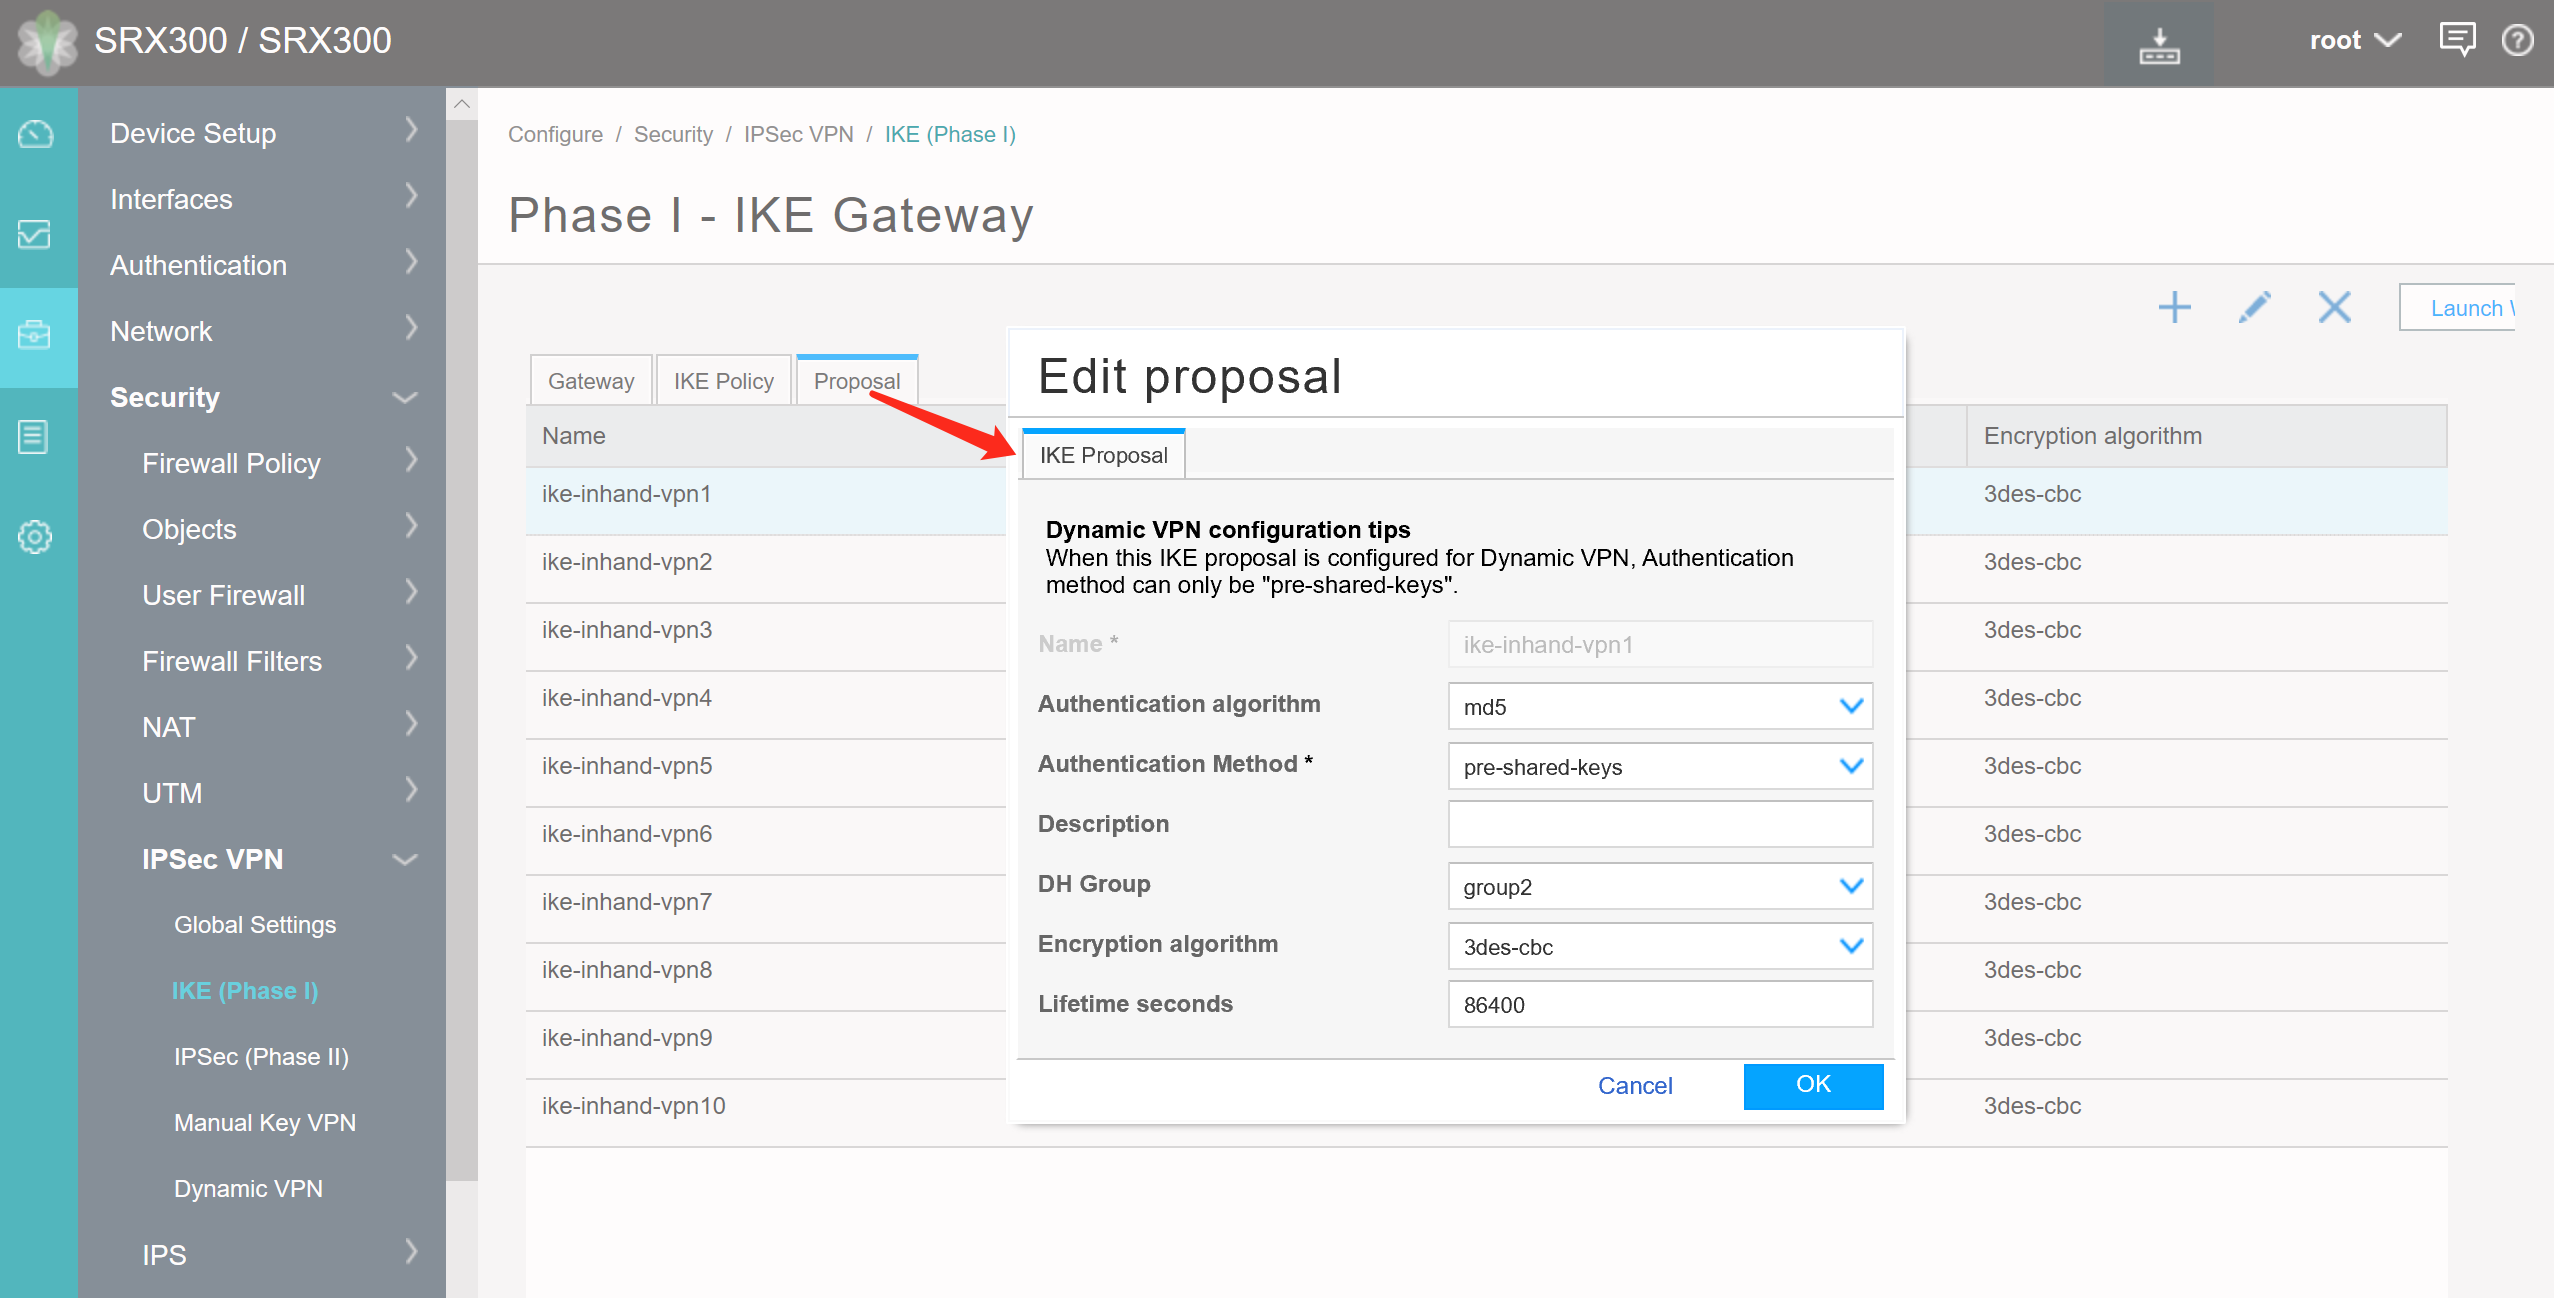Screen dimensions: 2554x1298
Task: Open IPSec (Phase II) menu item
Action: tap(261, 1057)
